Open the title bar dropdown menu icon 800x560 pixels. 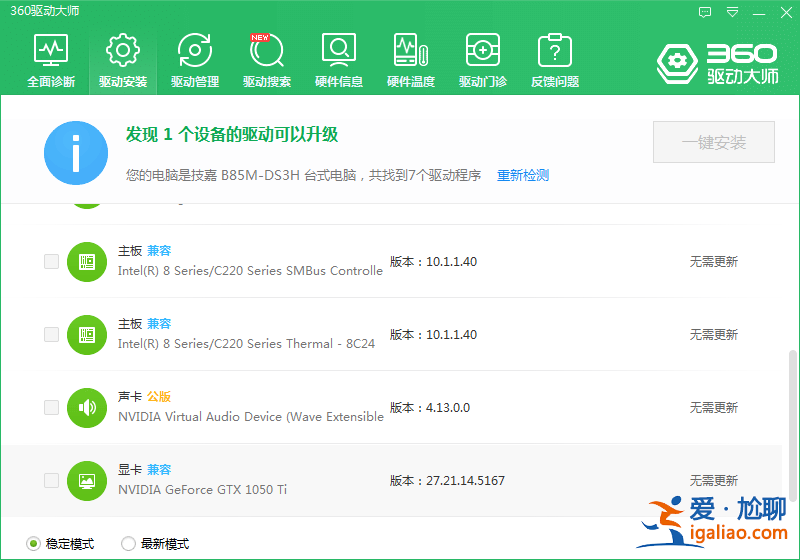(x=732, y=12)
